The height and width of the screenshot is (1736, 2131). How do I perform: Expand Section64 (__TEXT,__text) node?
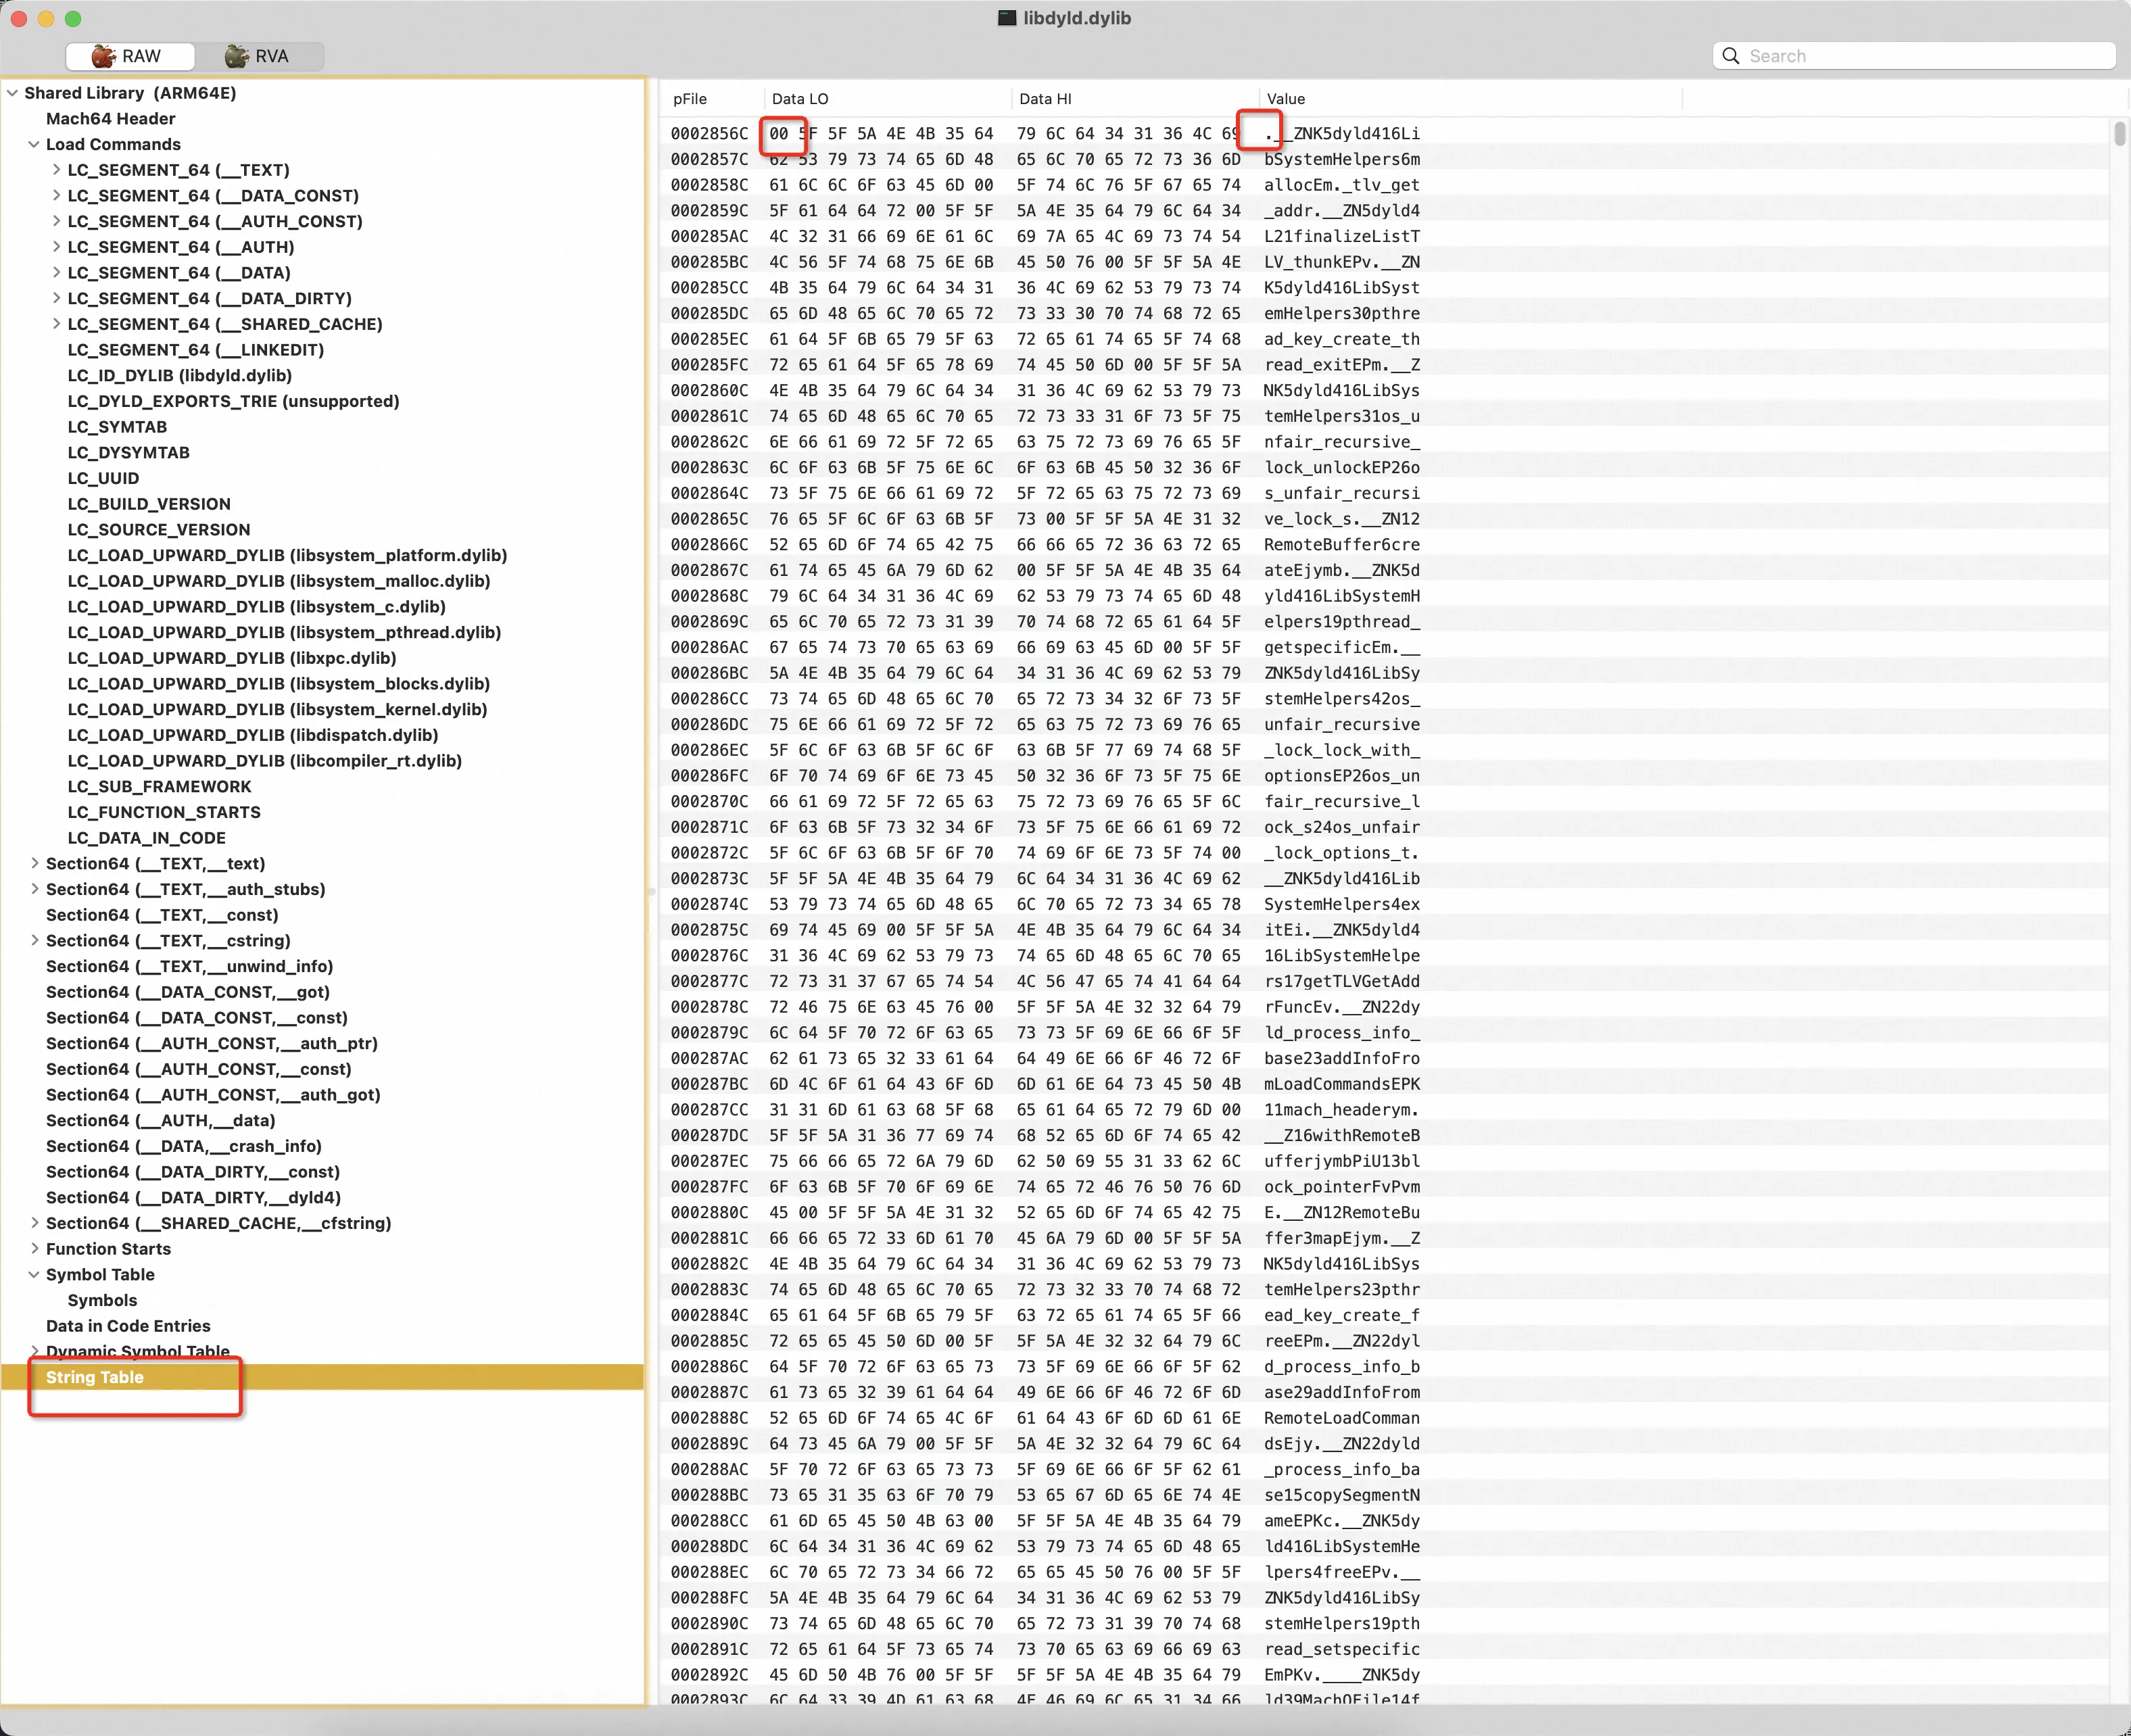[x=34, y=863]
